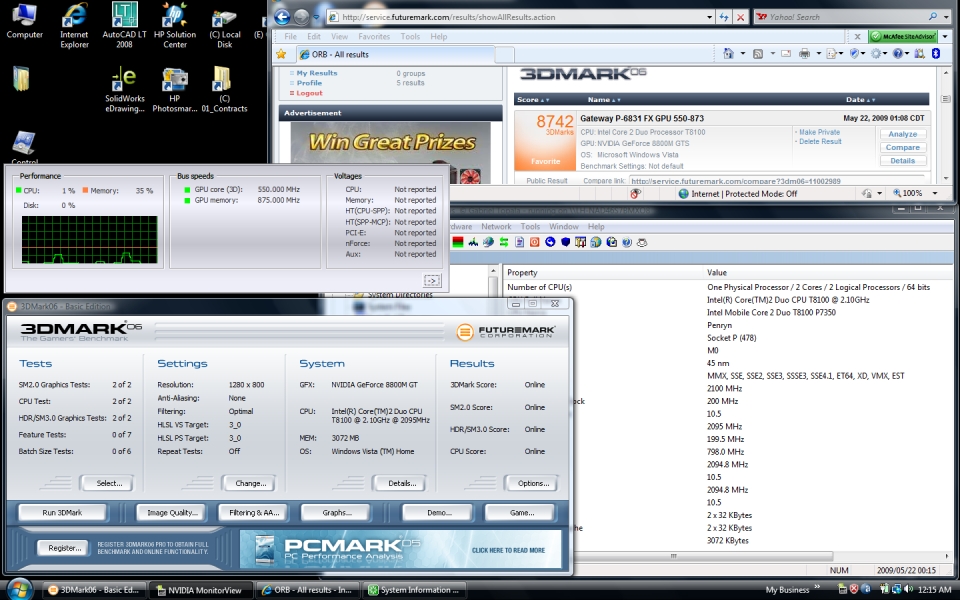This screenshot has height=600, width=960.
Task: Click the Yahoo search magnifier icon
Action: click(933, 17)
